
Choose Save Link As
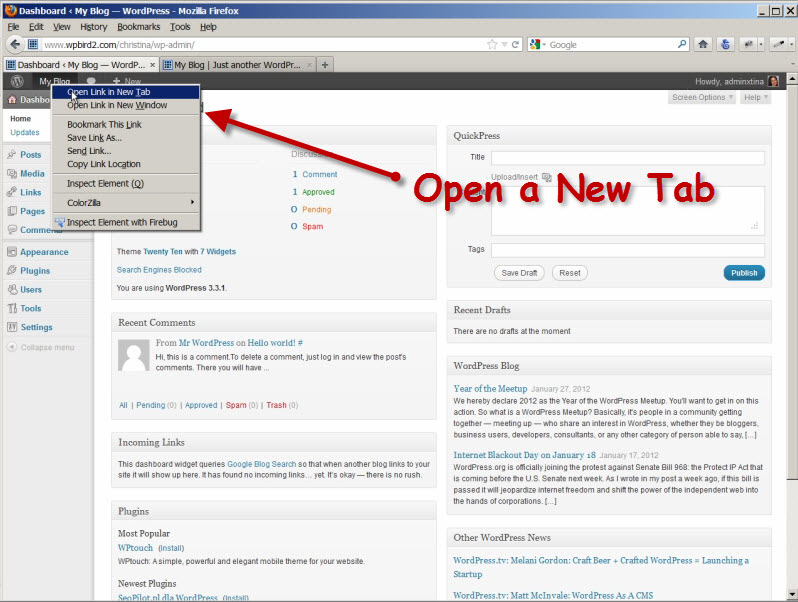pos(125,138)
